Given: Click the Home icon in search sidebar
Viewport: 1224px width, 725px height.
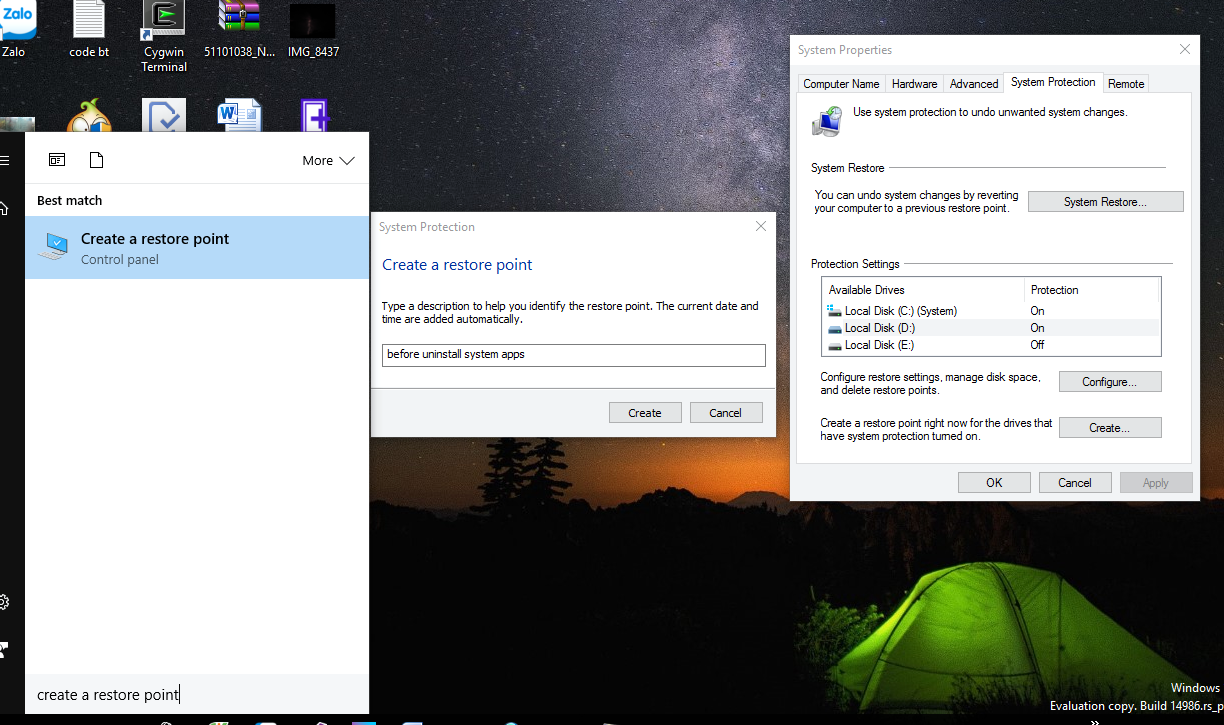Looking at the screenshot, I should pos(4,207).
